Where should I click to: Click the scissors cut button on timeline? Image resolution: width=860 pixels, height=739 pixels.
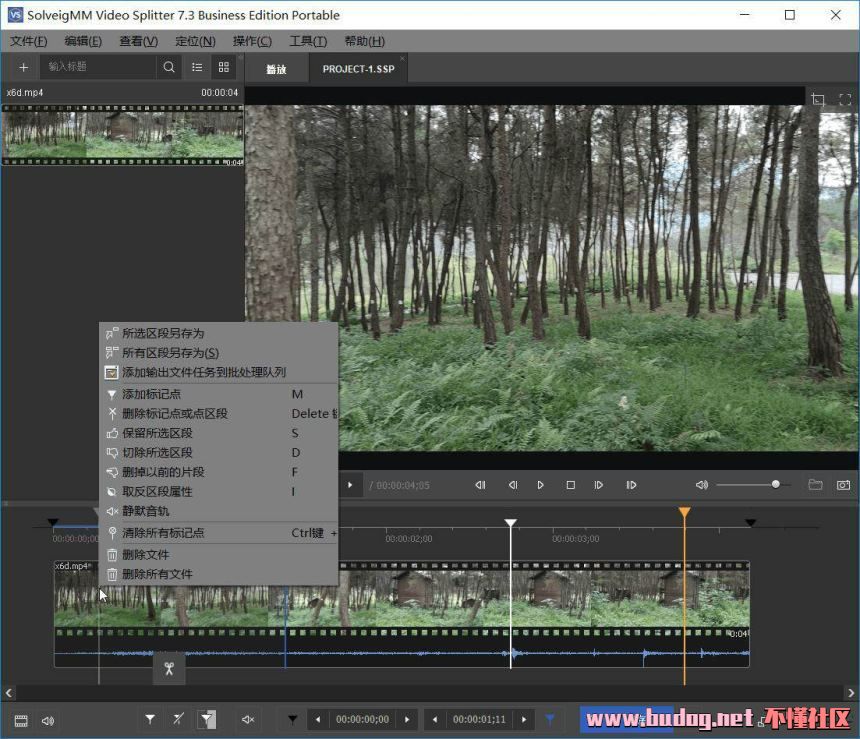pyautogui.click(x=169, y=668)
